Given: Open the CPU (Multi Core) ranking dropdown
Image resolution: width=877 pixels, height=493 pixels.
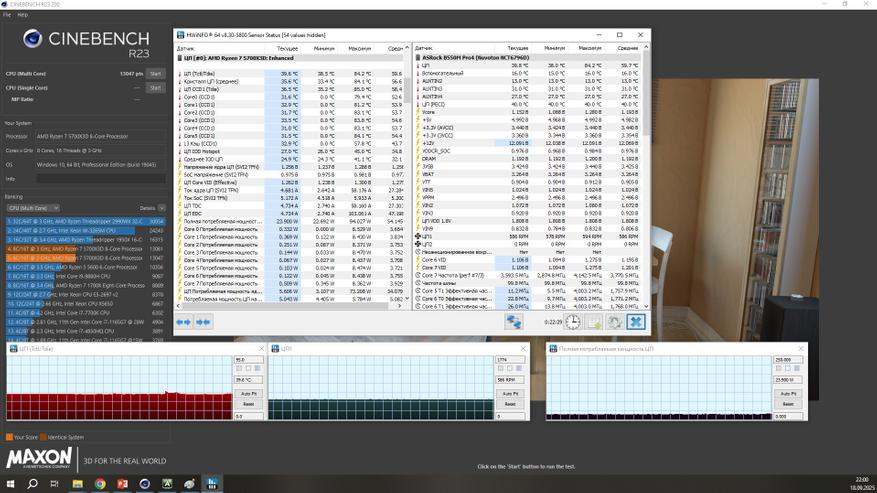Looking at the screenshot, I should click(33, 208).
